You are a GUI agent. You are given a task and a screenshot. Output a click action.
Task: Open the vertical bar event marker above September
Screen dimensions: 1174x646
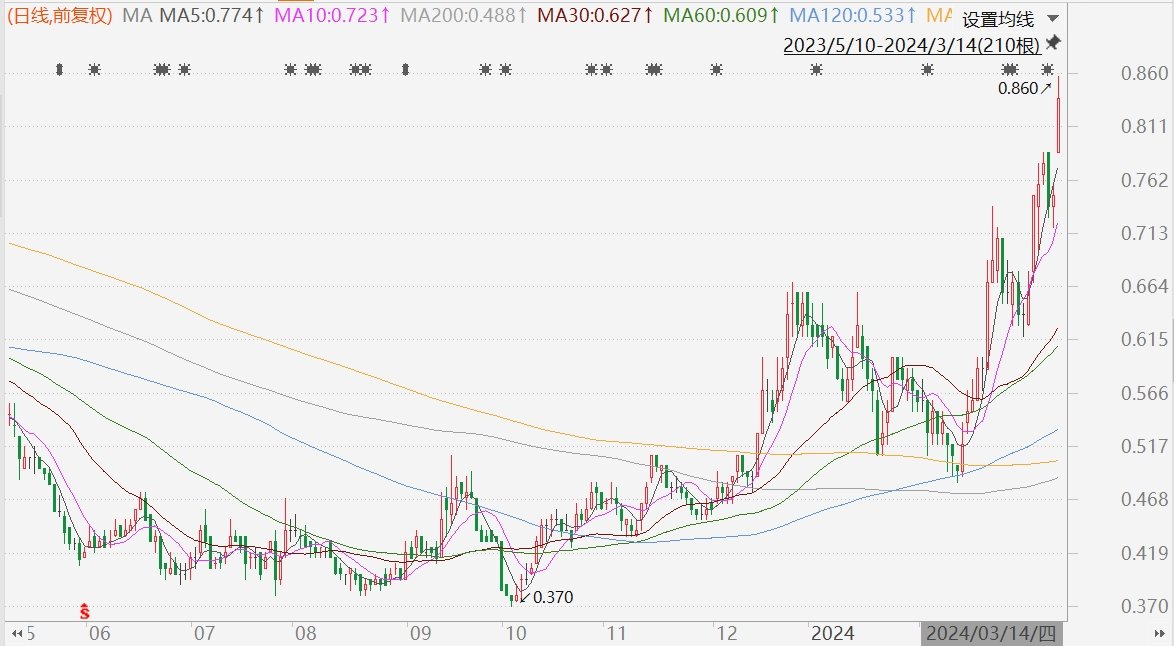pyautogui.click(x=405, y=70)
